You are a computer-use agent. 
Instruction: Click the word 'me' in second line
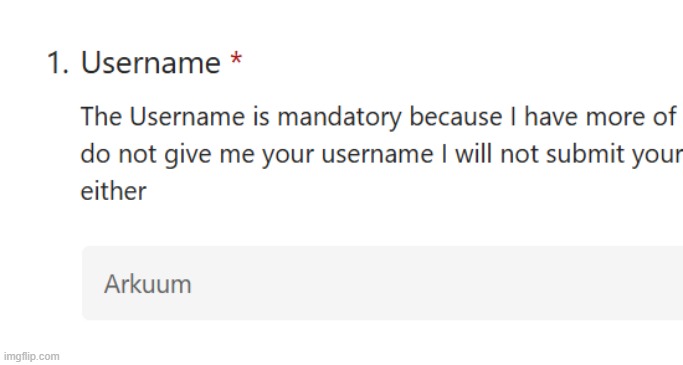click(237, 156)
